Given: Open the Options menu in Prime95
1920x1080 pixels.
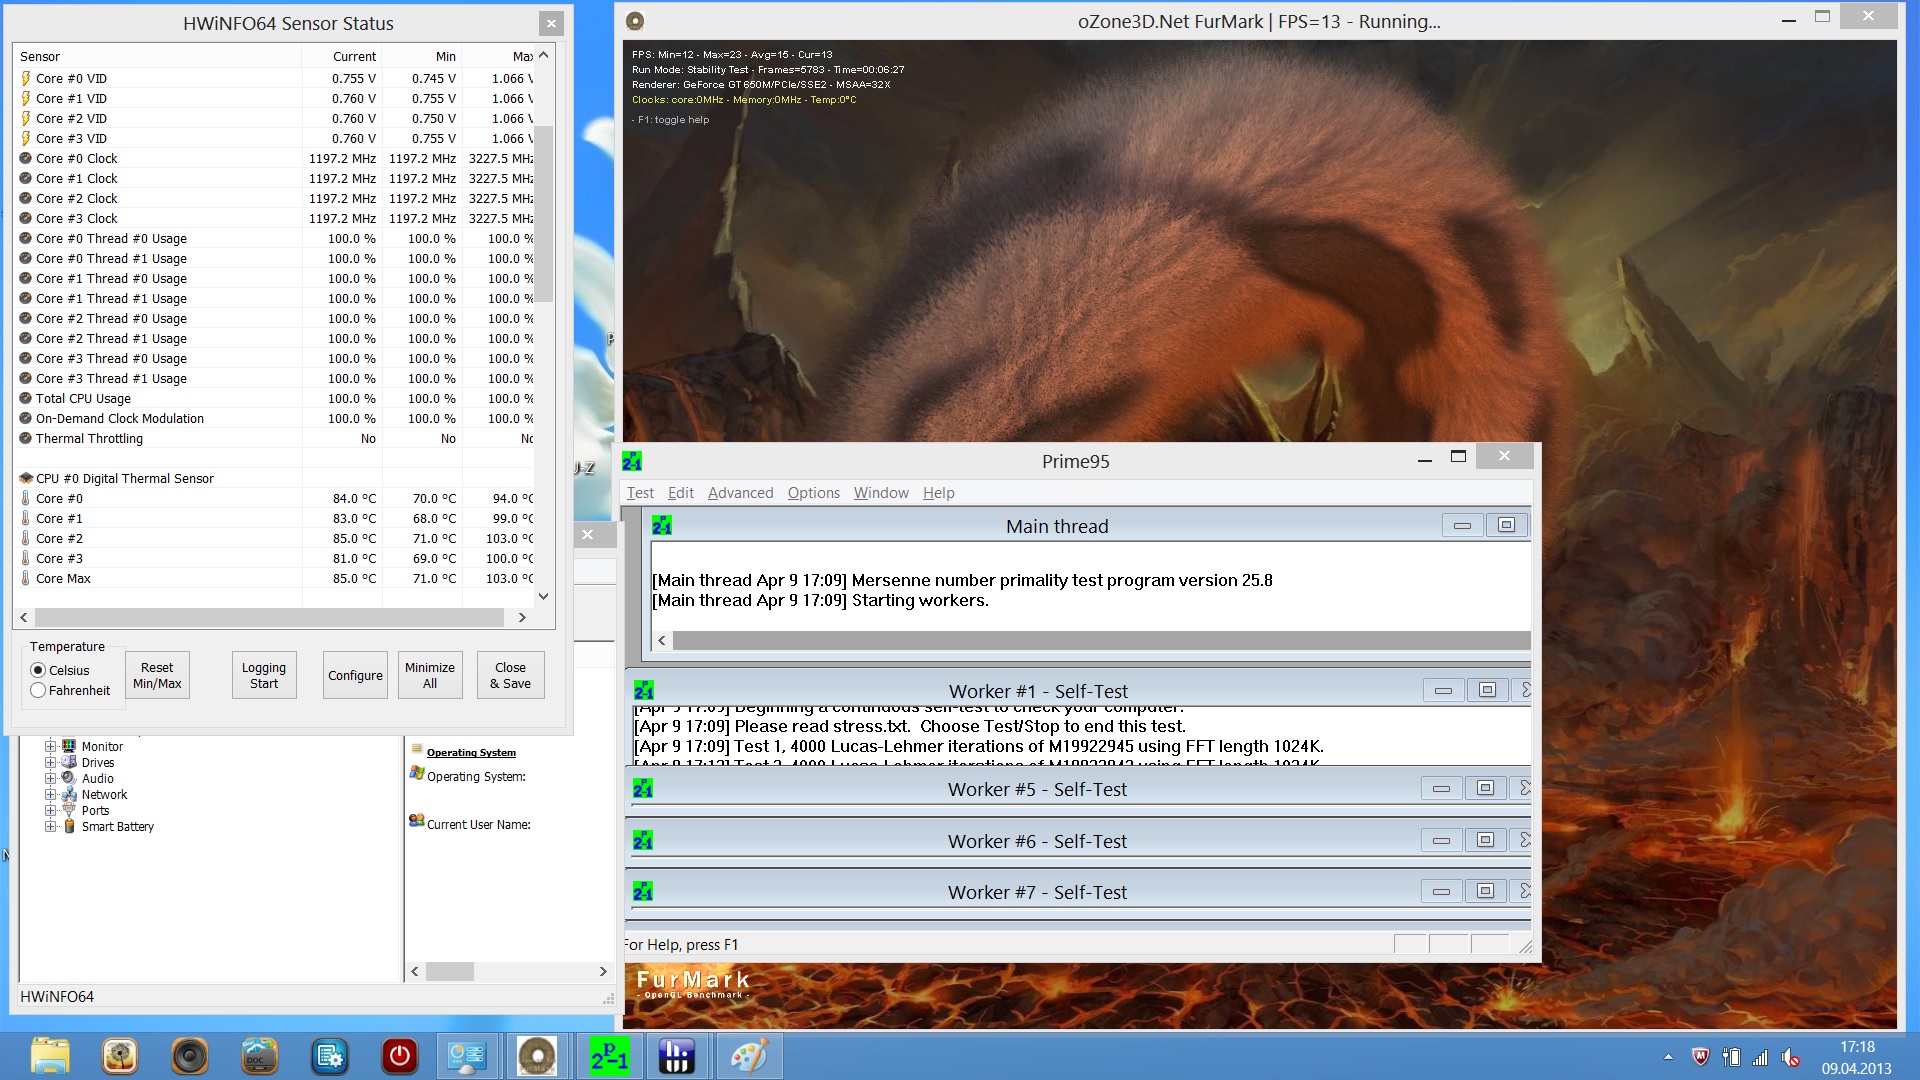Looking at the screenshot, I should click(813, 492).
